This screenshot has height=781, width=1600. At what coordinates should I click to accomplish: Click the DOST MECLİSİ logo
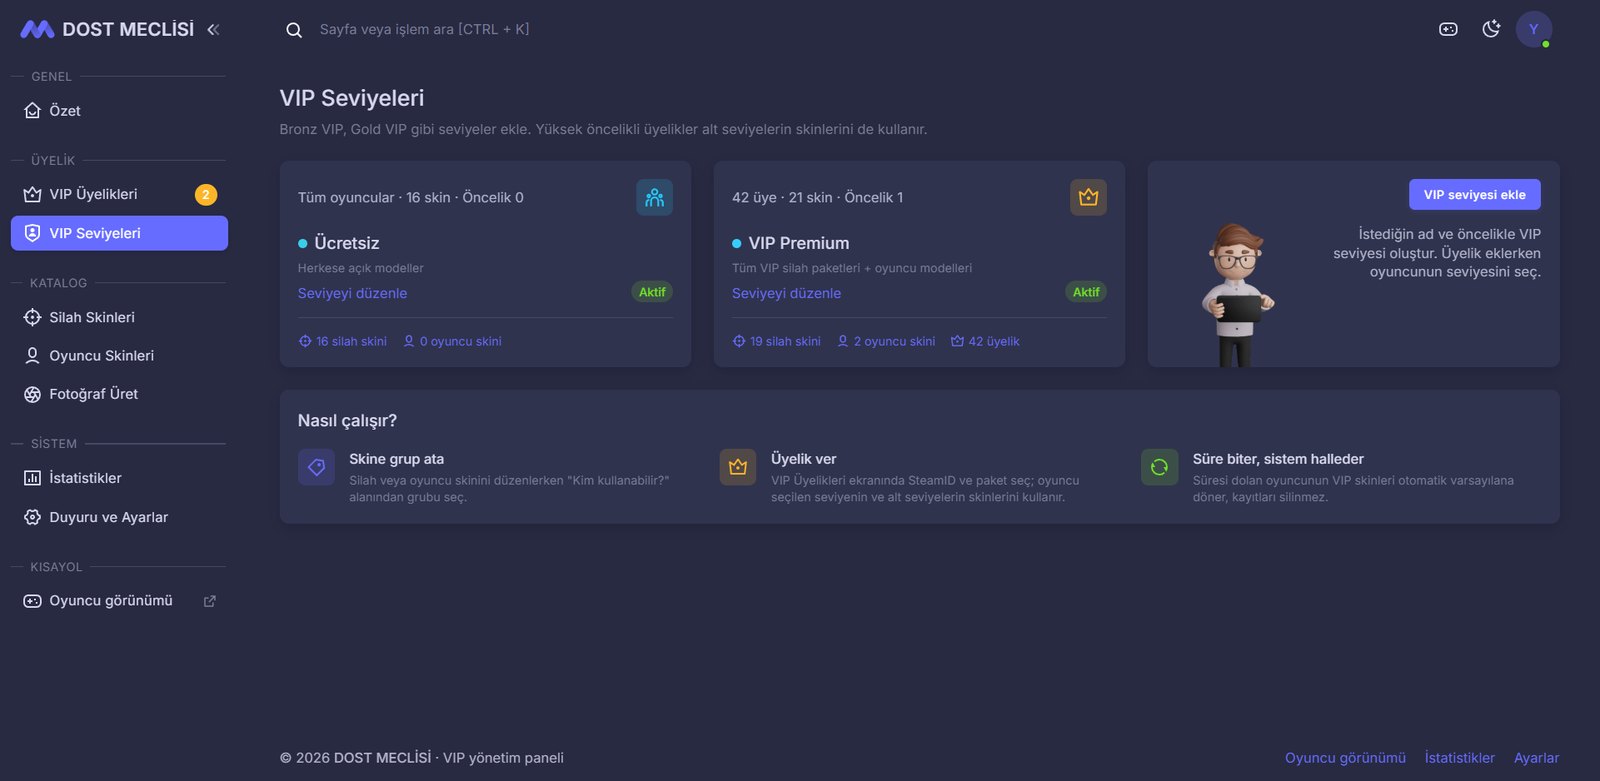click(x=107, y=30)
